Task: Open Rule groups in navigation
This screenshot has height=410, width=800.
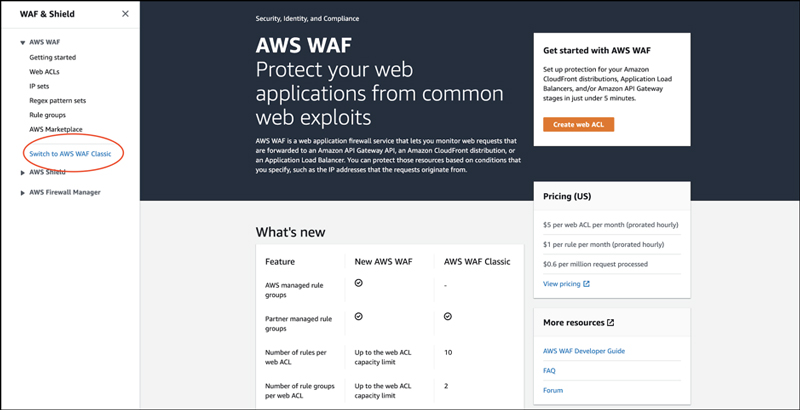Action: coord(48,115)
